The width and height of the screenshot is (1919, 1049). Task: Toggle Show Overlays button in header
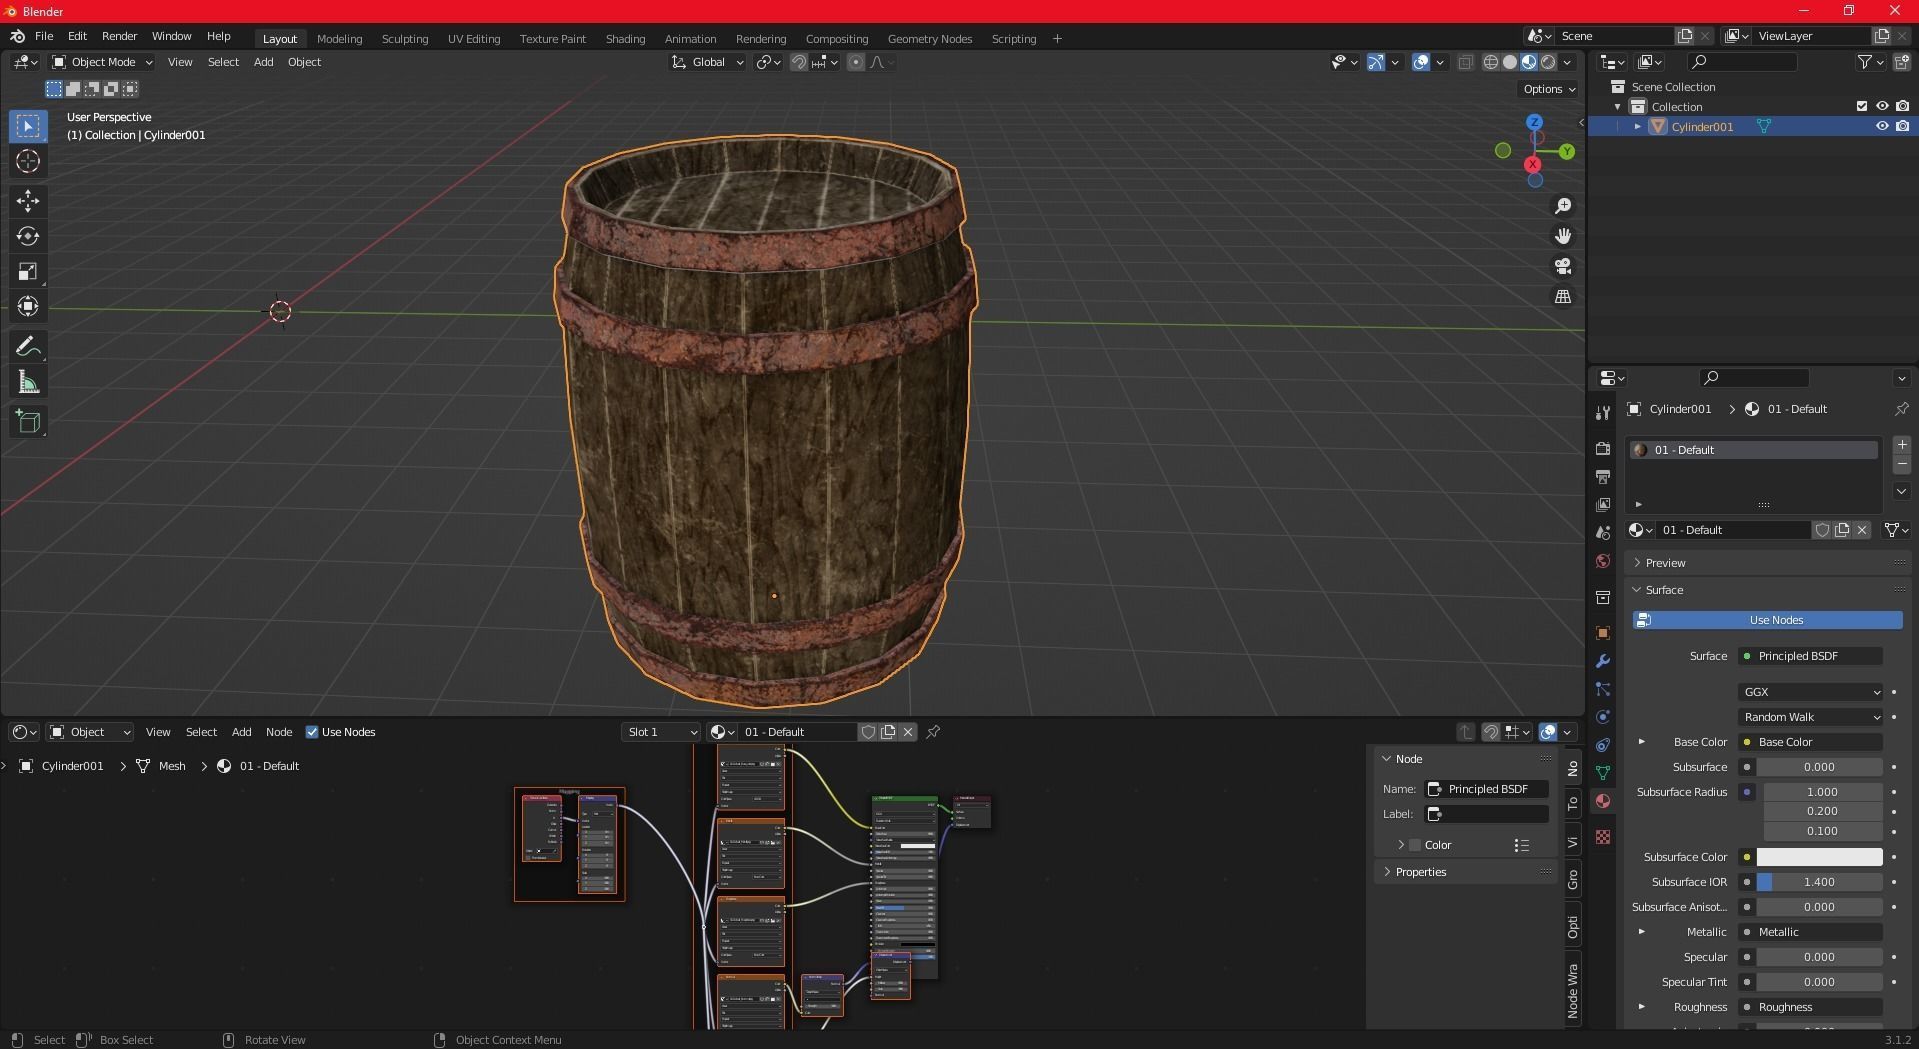click(x=1421, y=62)
